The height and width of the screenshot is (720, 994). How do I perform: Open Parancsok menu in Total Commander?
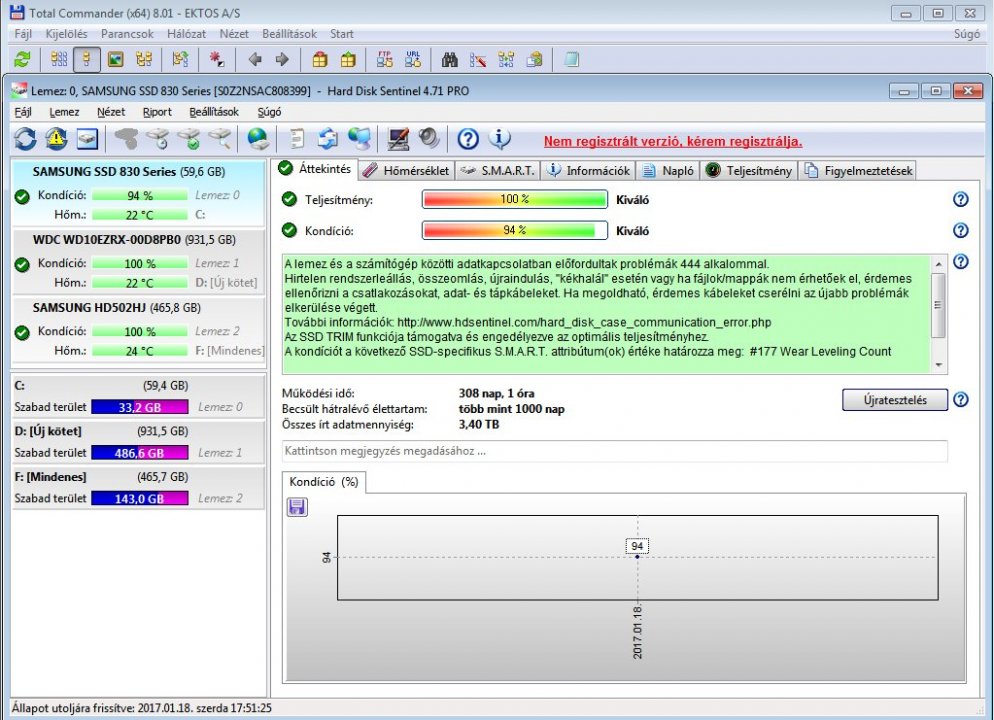(127, 34)
